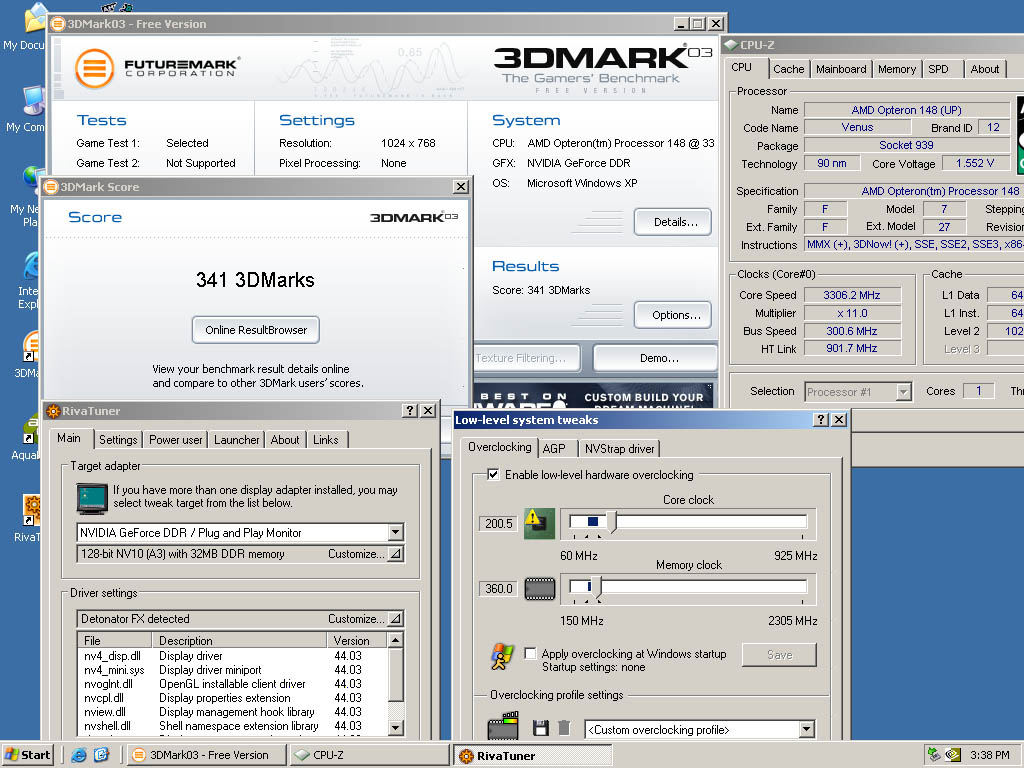Image resolution: width=1024 pixels, height=768 pixels.
Task: Click the 3DMark Score title bar icon
Action: 52,187
